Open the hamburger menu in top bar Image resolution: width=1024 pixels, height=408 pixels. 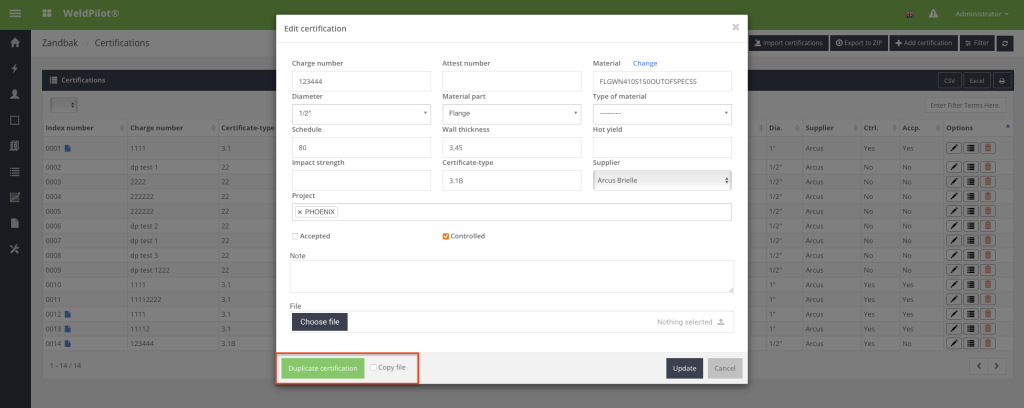pyautogui.click(x=15, y=13)
